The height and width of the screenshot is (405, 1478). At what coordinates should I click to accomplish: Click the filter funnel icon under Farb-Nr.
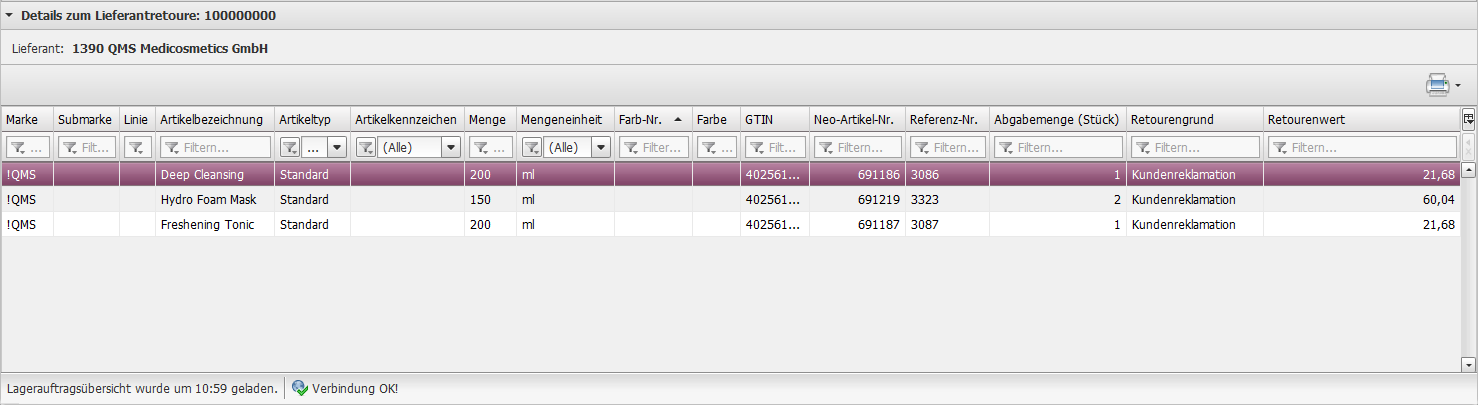pyautogui.click(x=632, y=147)
